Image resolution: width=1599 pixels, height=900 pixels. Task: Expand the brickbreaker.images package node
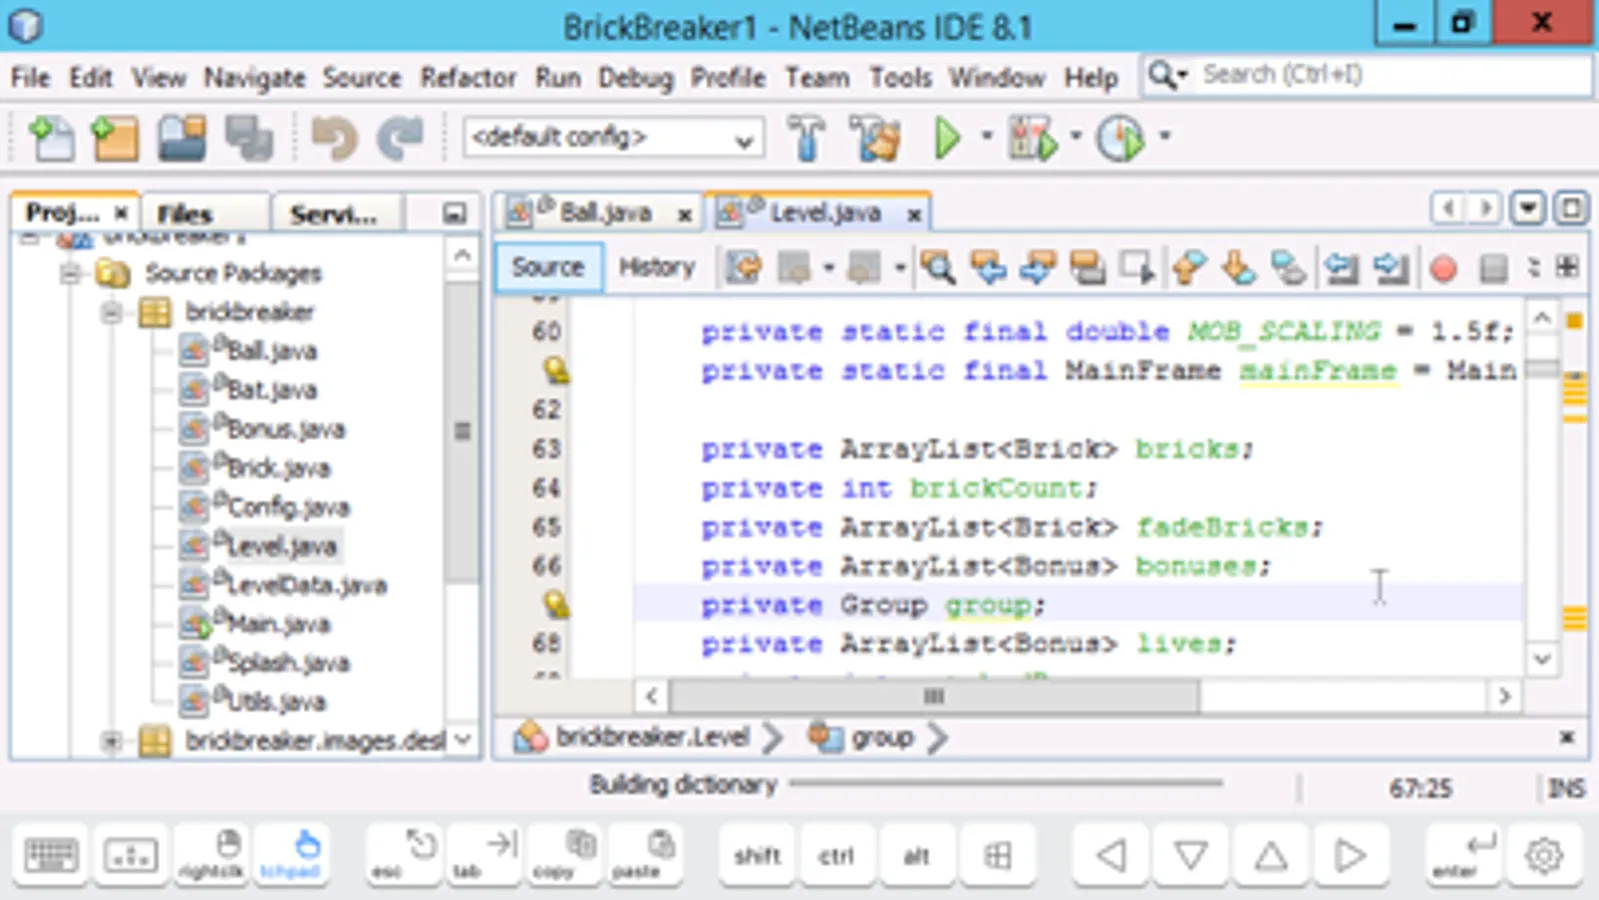(111, 741)
